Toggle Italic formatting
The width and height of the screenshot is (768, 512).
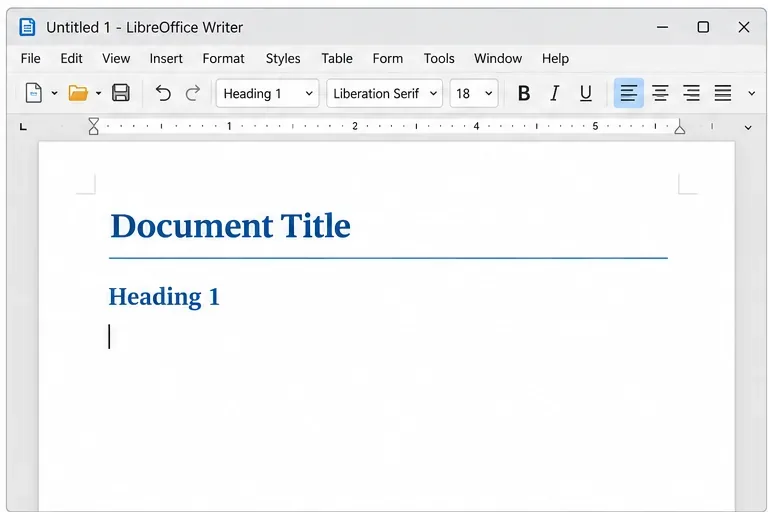point(554,93)
